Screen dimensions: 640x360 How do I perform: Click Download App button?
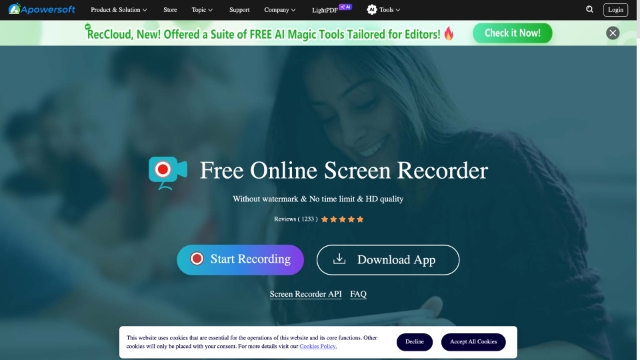[388, 260]
